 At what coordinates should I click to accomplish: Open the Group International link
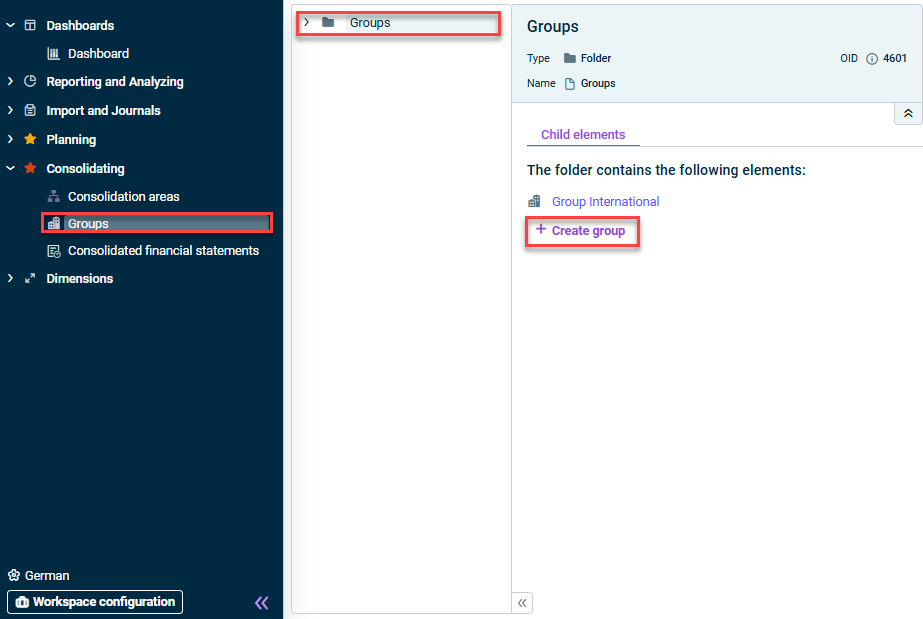click(605, 202)
